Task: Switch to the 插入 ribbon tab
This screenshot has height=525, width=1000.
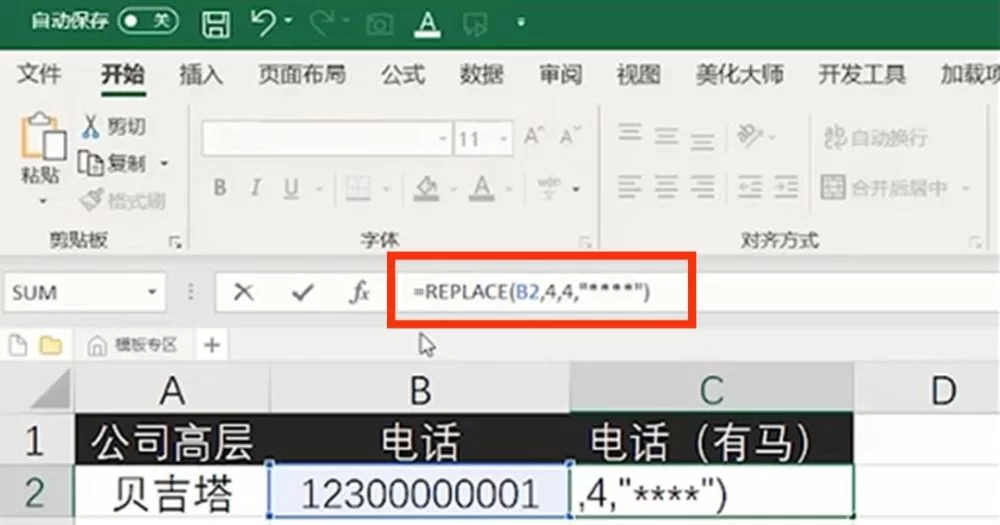Action: coord(200,74)
